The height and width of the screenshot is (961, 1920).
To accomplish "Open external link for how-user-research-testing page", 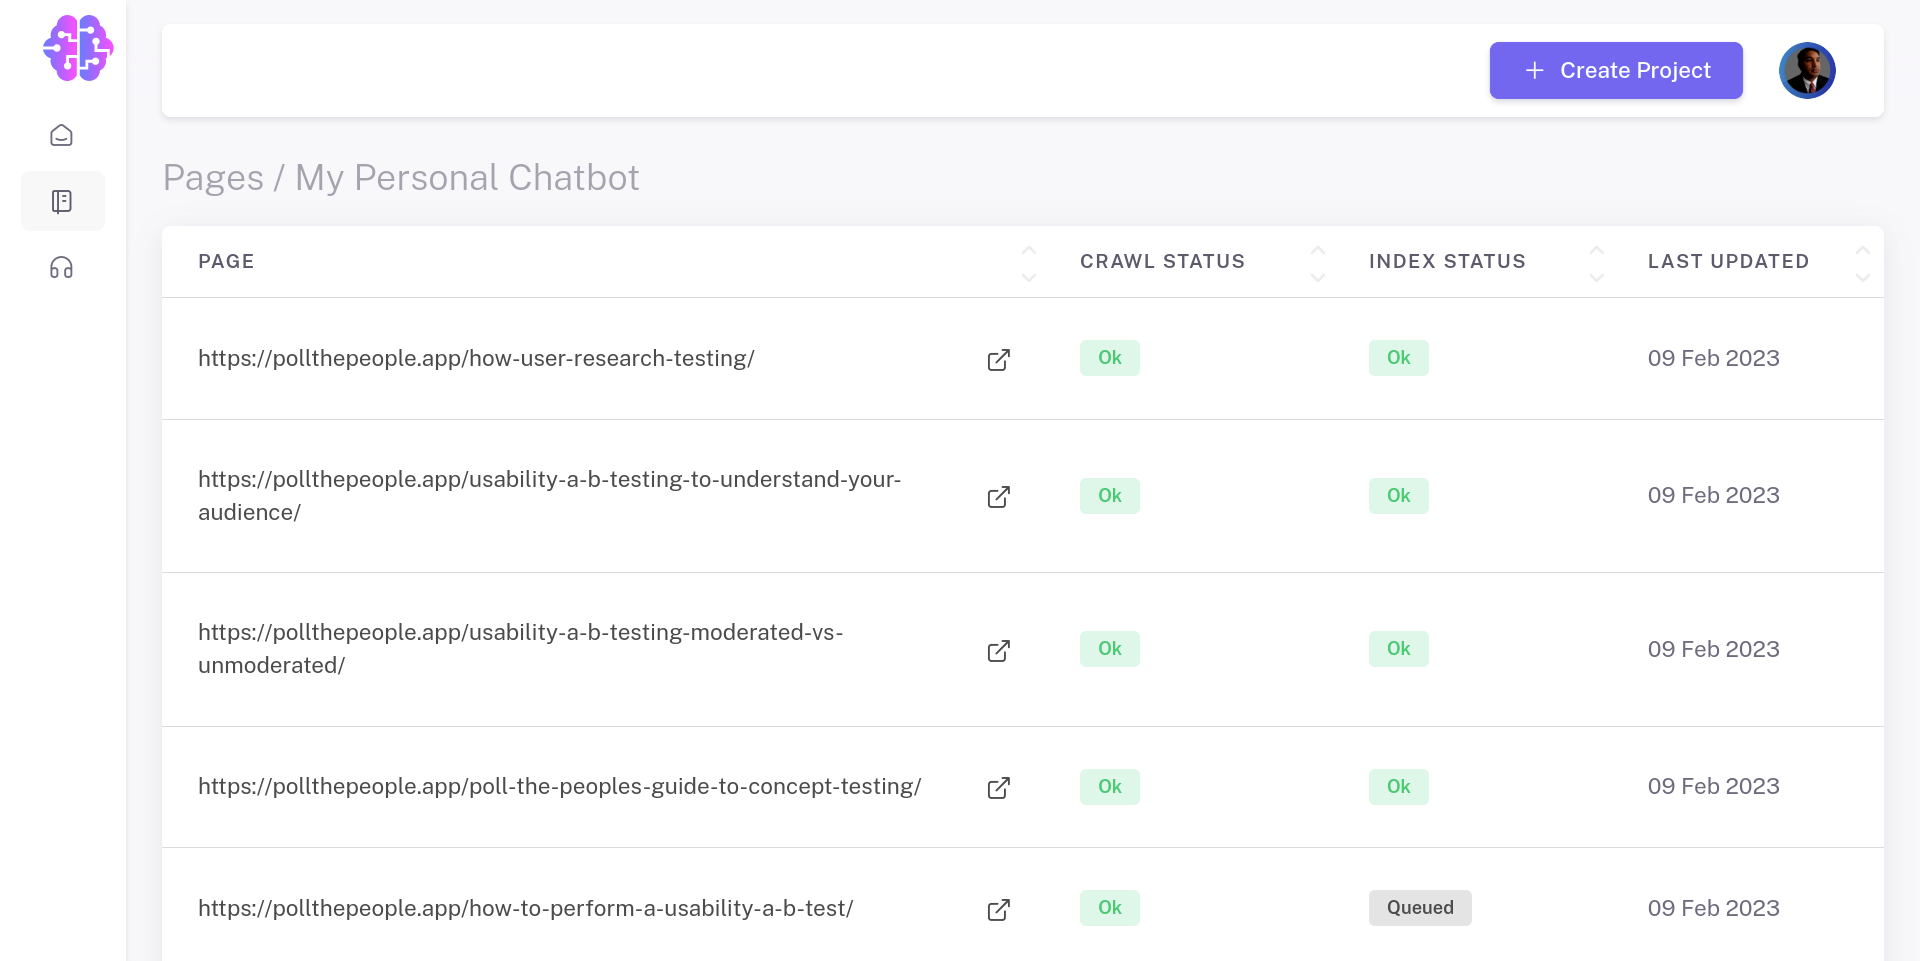I will point(998,360).
